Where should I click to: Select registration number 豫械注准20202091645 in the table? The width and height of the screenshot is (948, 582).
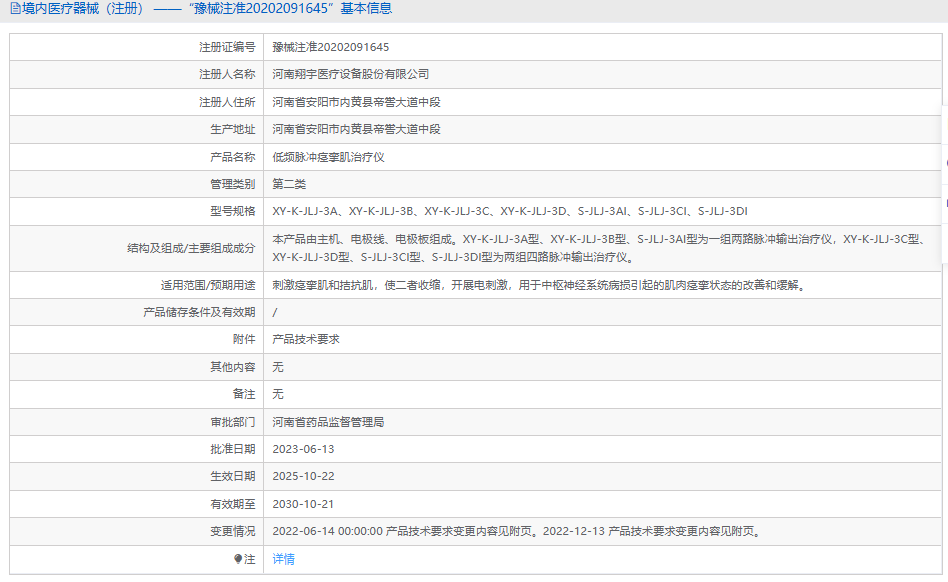(331, 47)
